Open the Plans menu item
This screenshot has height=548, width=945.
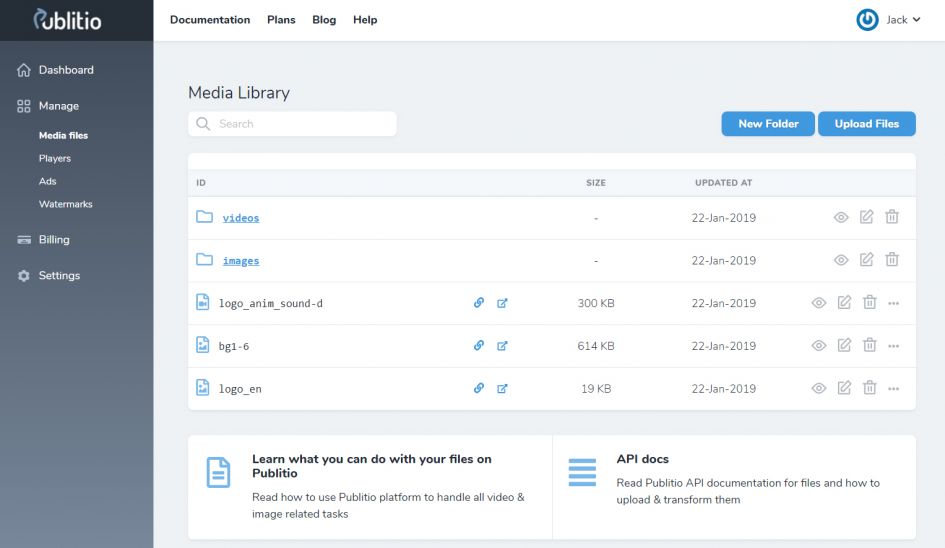tap(281, 20)
